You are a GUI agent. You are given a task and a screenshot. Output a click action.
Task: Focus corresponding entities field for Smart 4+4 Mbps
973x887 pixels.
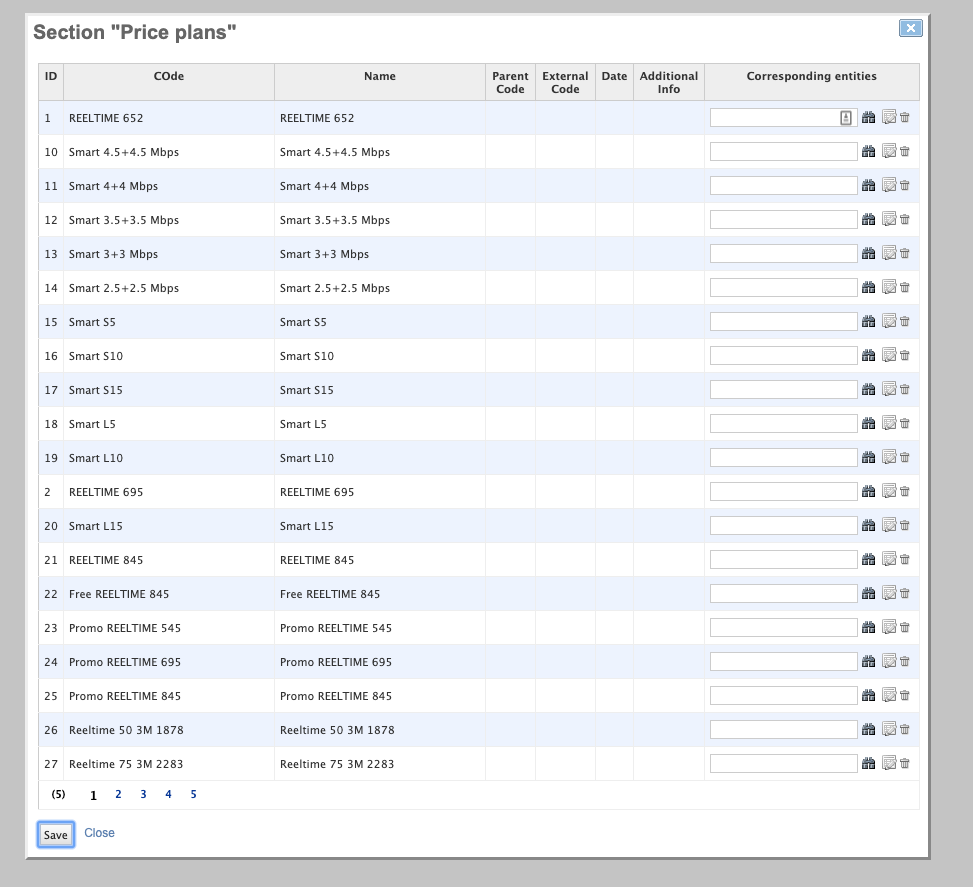tap(783, 186)
